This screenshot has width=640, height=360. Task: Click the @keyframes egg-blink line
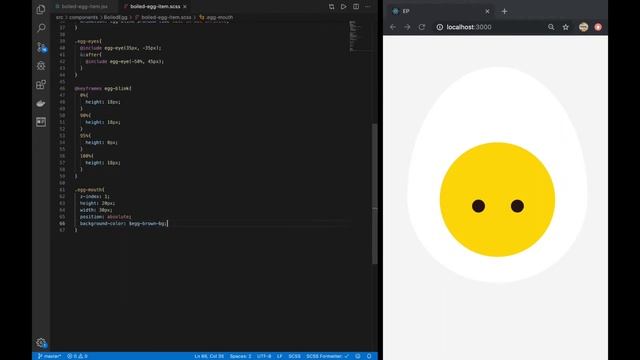coord(103,88)
